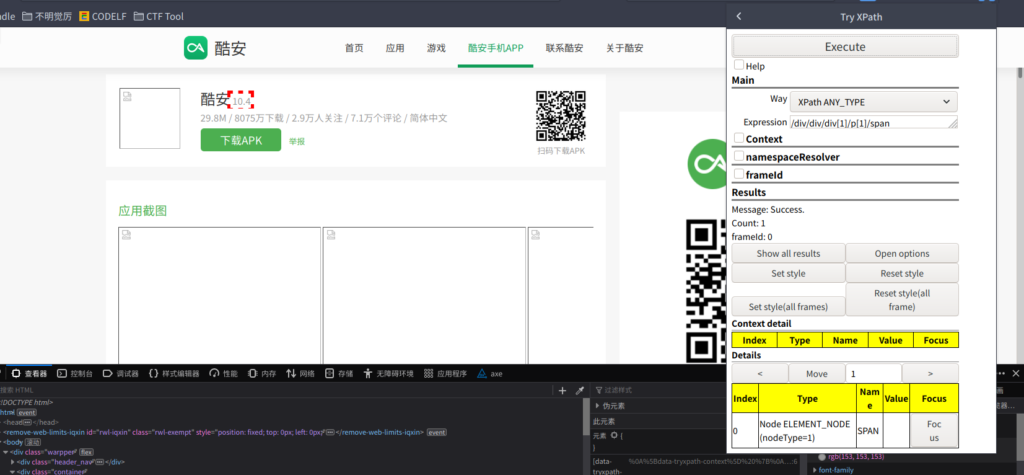
Task: Click Open options button
Action: [x=902, y=254]
